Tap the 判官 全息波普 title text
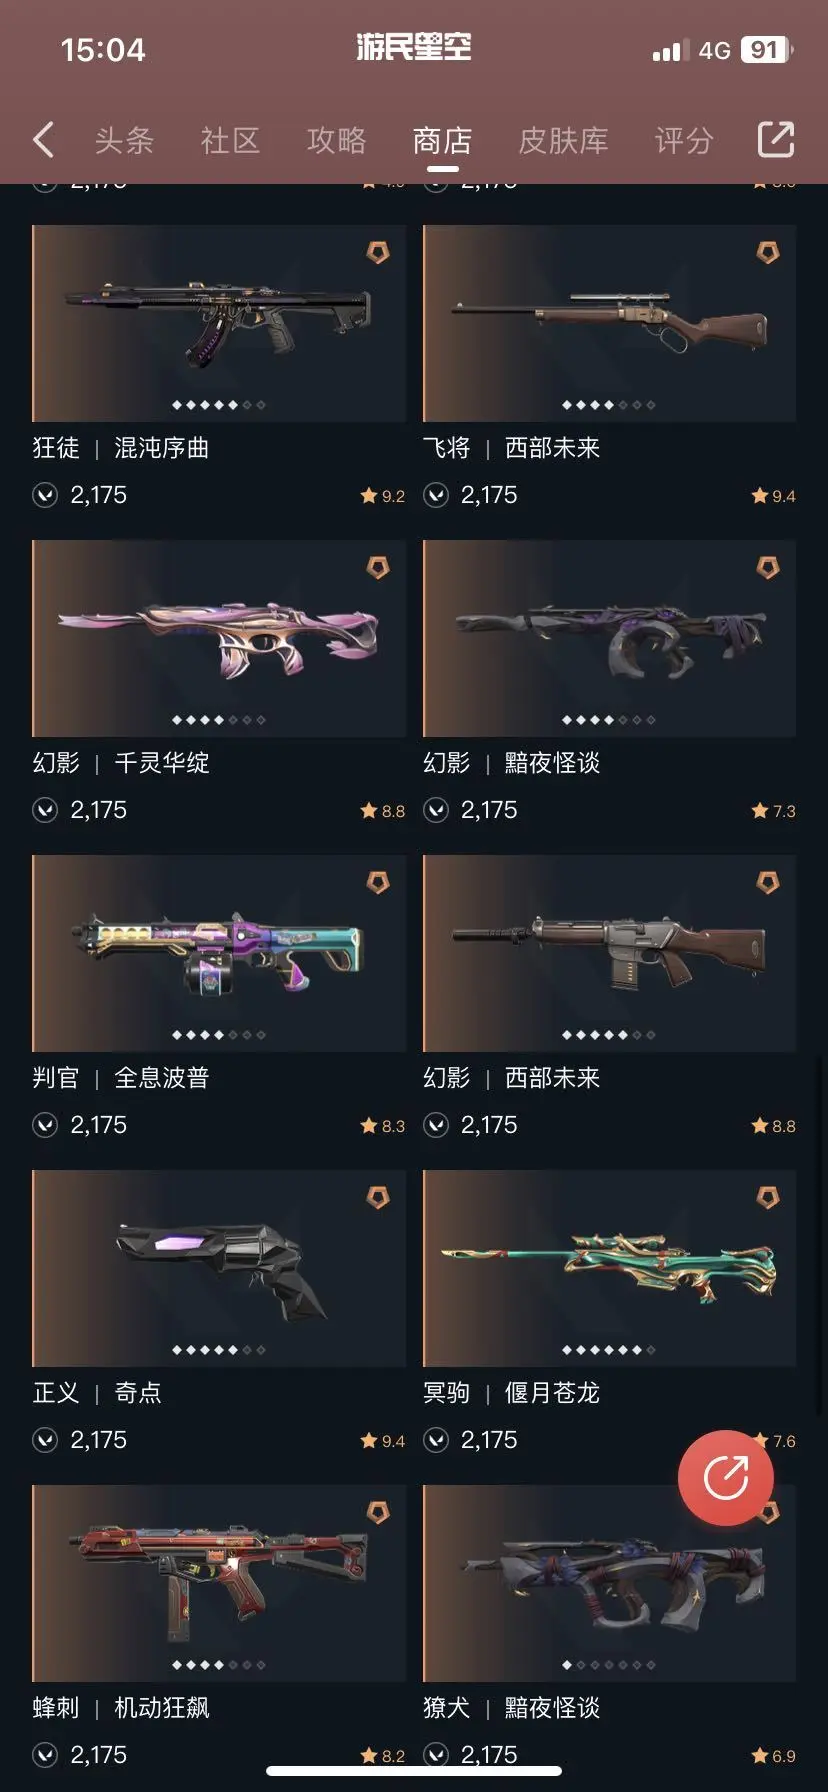This screenshot has height=1792, width=828. click(x=121, y=1078)
